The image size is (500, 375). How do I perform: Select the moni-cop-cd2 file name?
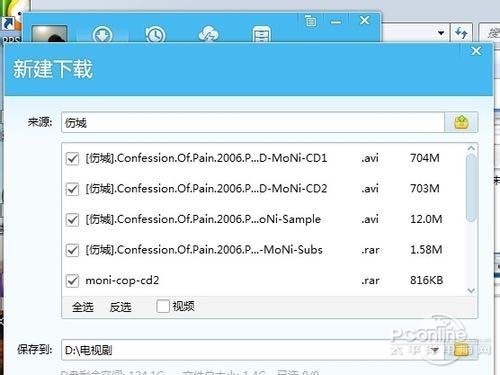point(122,280)
